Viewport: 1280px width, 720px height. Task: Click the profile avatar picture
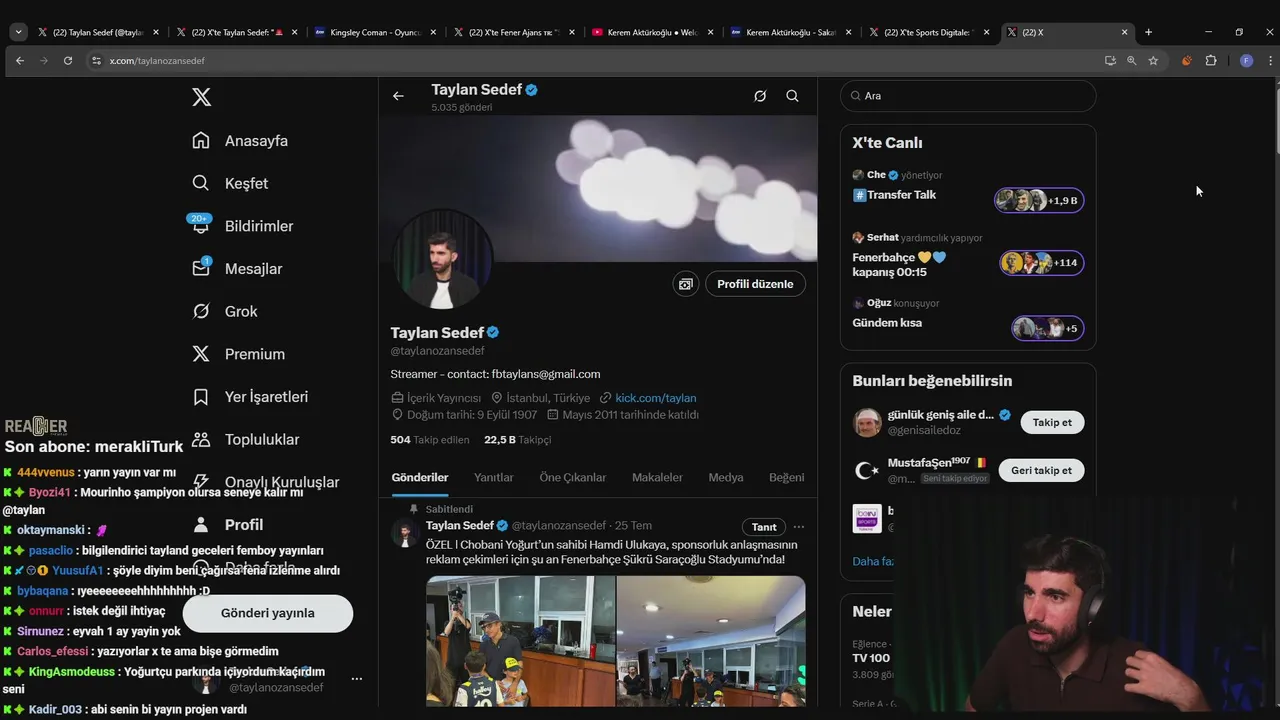[x=440, y=261]
